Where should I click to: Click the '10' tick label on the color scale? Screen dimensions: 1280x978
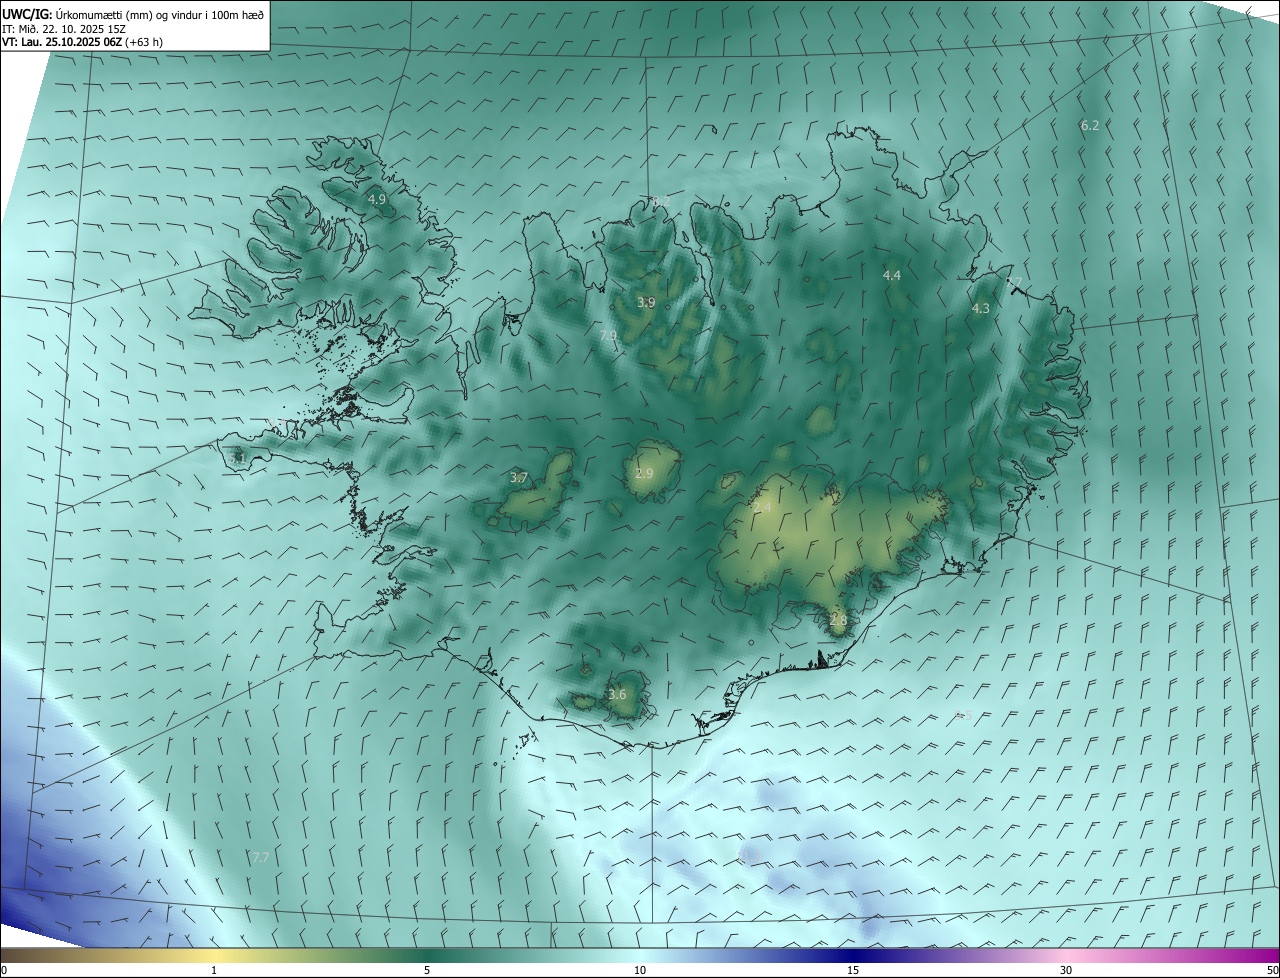[640, 970]
